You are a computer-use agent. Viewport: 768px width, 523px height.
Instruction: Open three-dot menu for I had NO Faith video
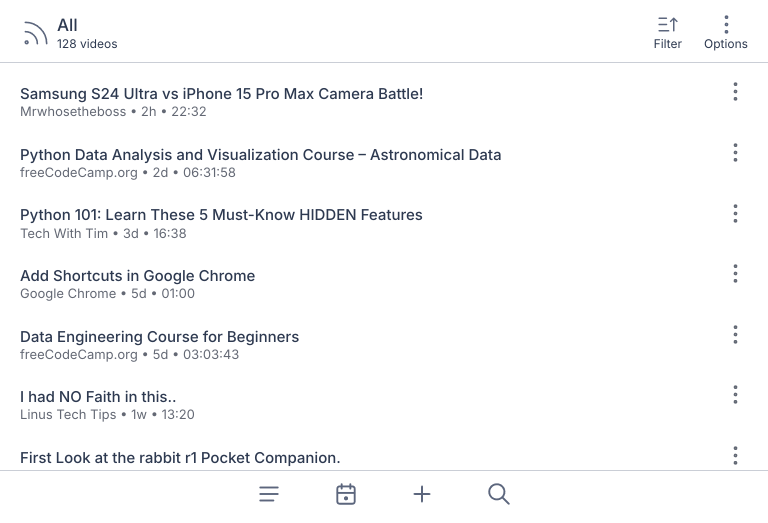735,396
